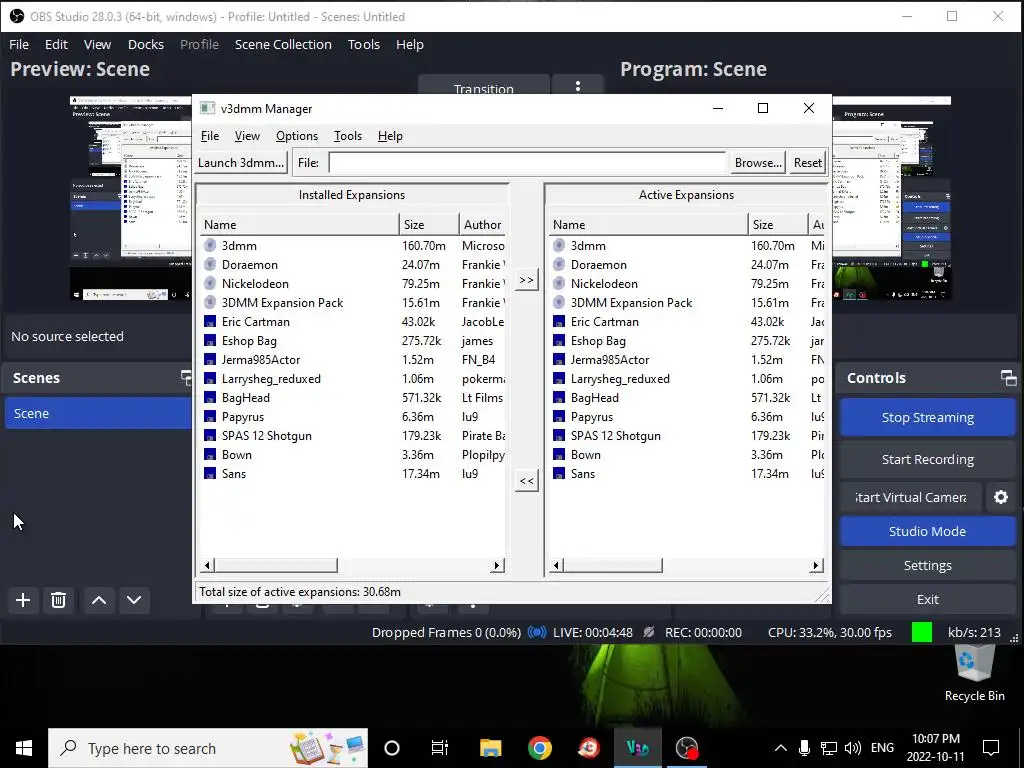This screenshot has height=768, width=1024.
Task: Click the Browse... button
Action: click(758, 163)
